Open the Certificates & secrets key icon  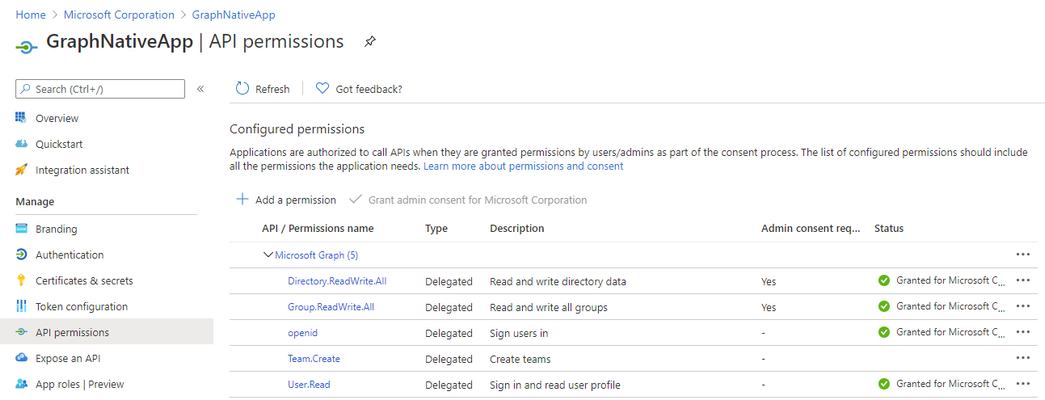(21, 281)
